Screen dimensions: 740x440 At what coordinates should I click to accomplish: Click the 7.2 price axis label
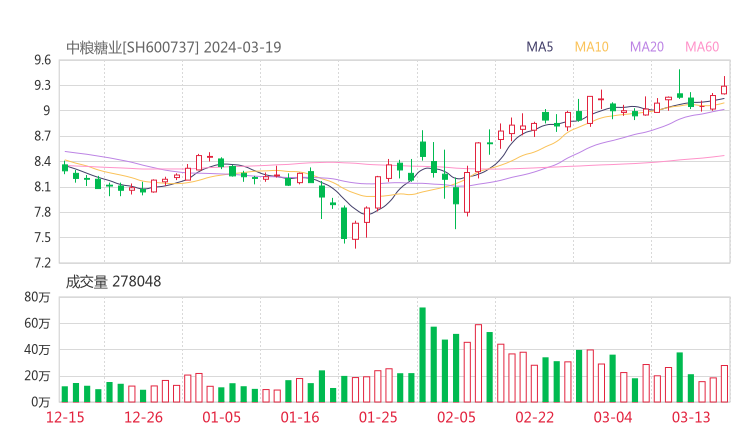tap(42, 263)
